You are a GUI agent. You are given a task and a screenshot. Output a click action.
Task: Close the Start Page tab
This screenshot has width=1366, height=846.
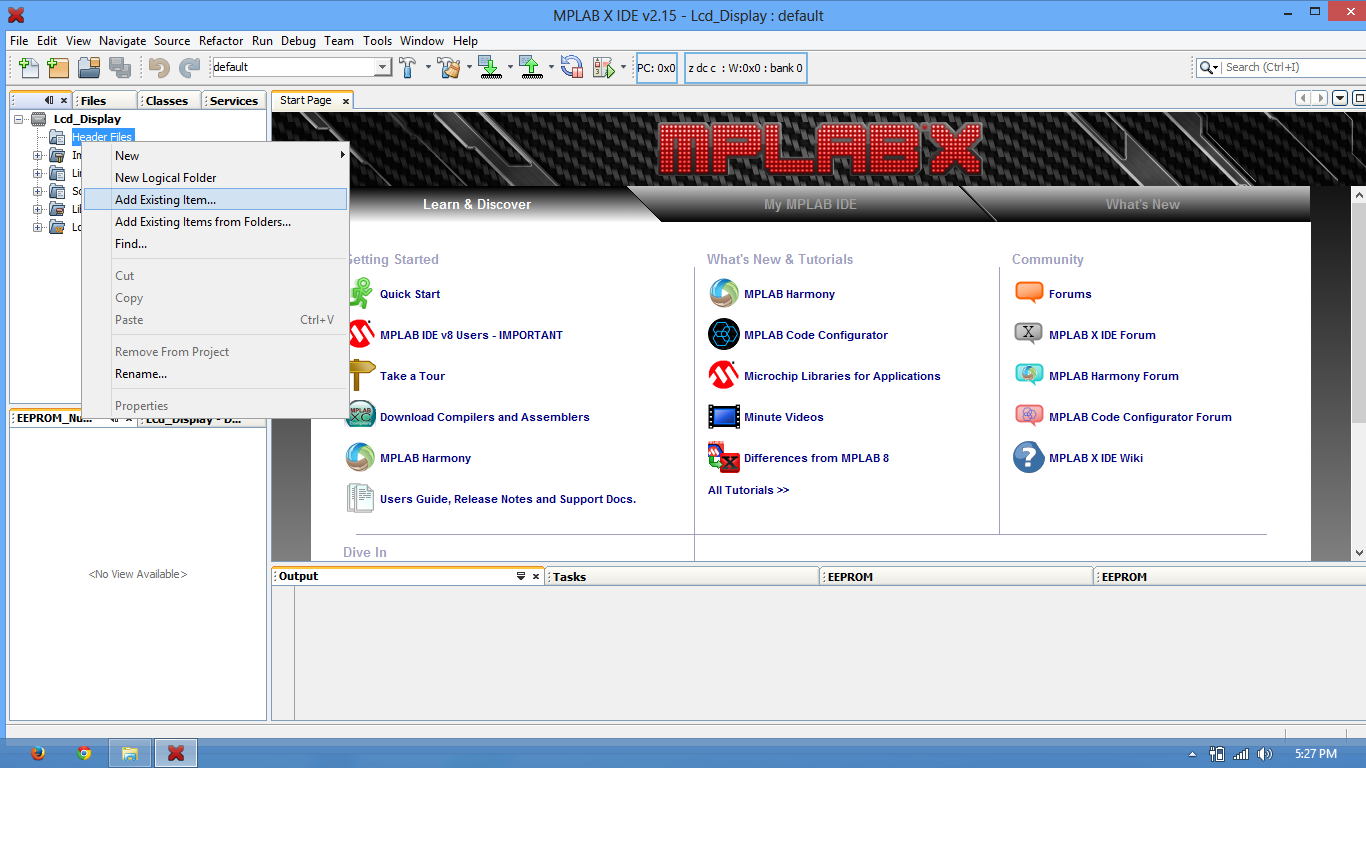point(346,101)
